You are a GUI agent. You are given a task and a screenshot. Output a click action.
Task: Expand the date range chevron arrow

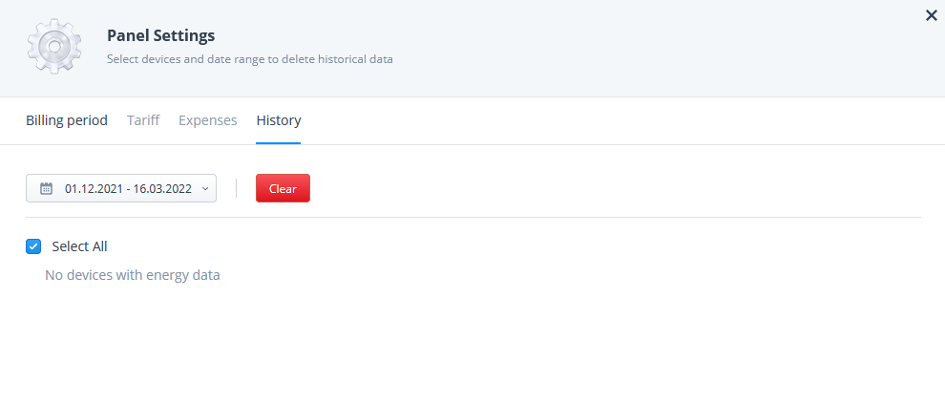click(205, 189)
